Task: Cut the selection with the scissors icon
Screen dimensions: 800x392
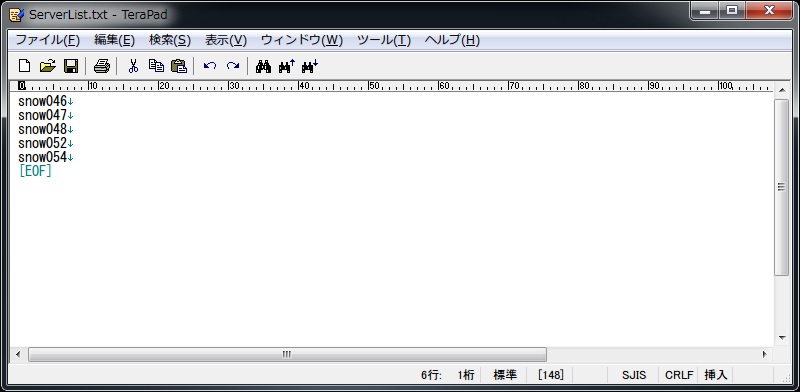Action: (133, 66)
